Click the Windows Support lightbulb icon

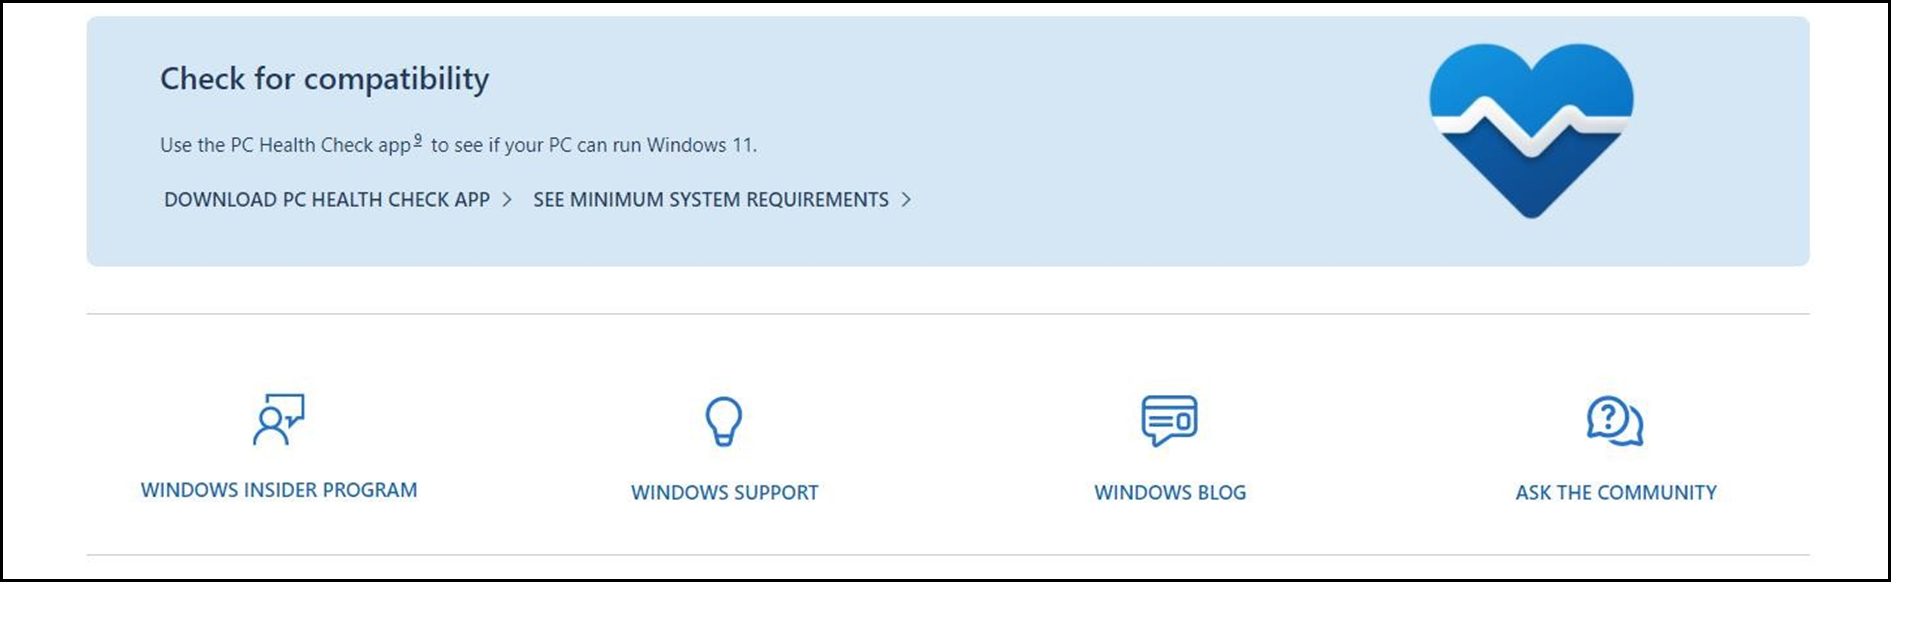(724, 421)
